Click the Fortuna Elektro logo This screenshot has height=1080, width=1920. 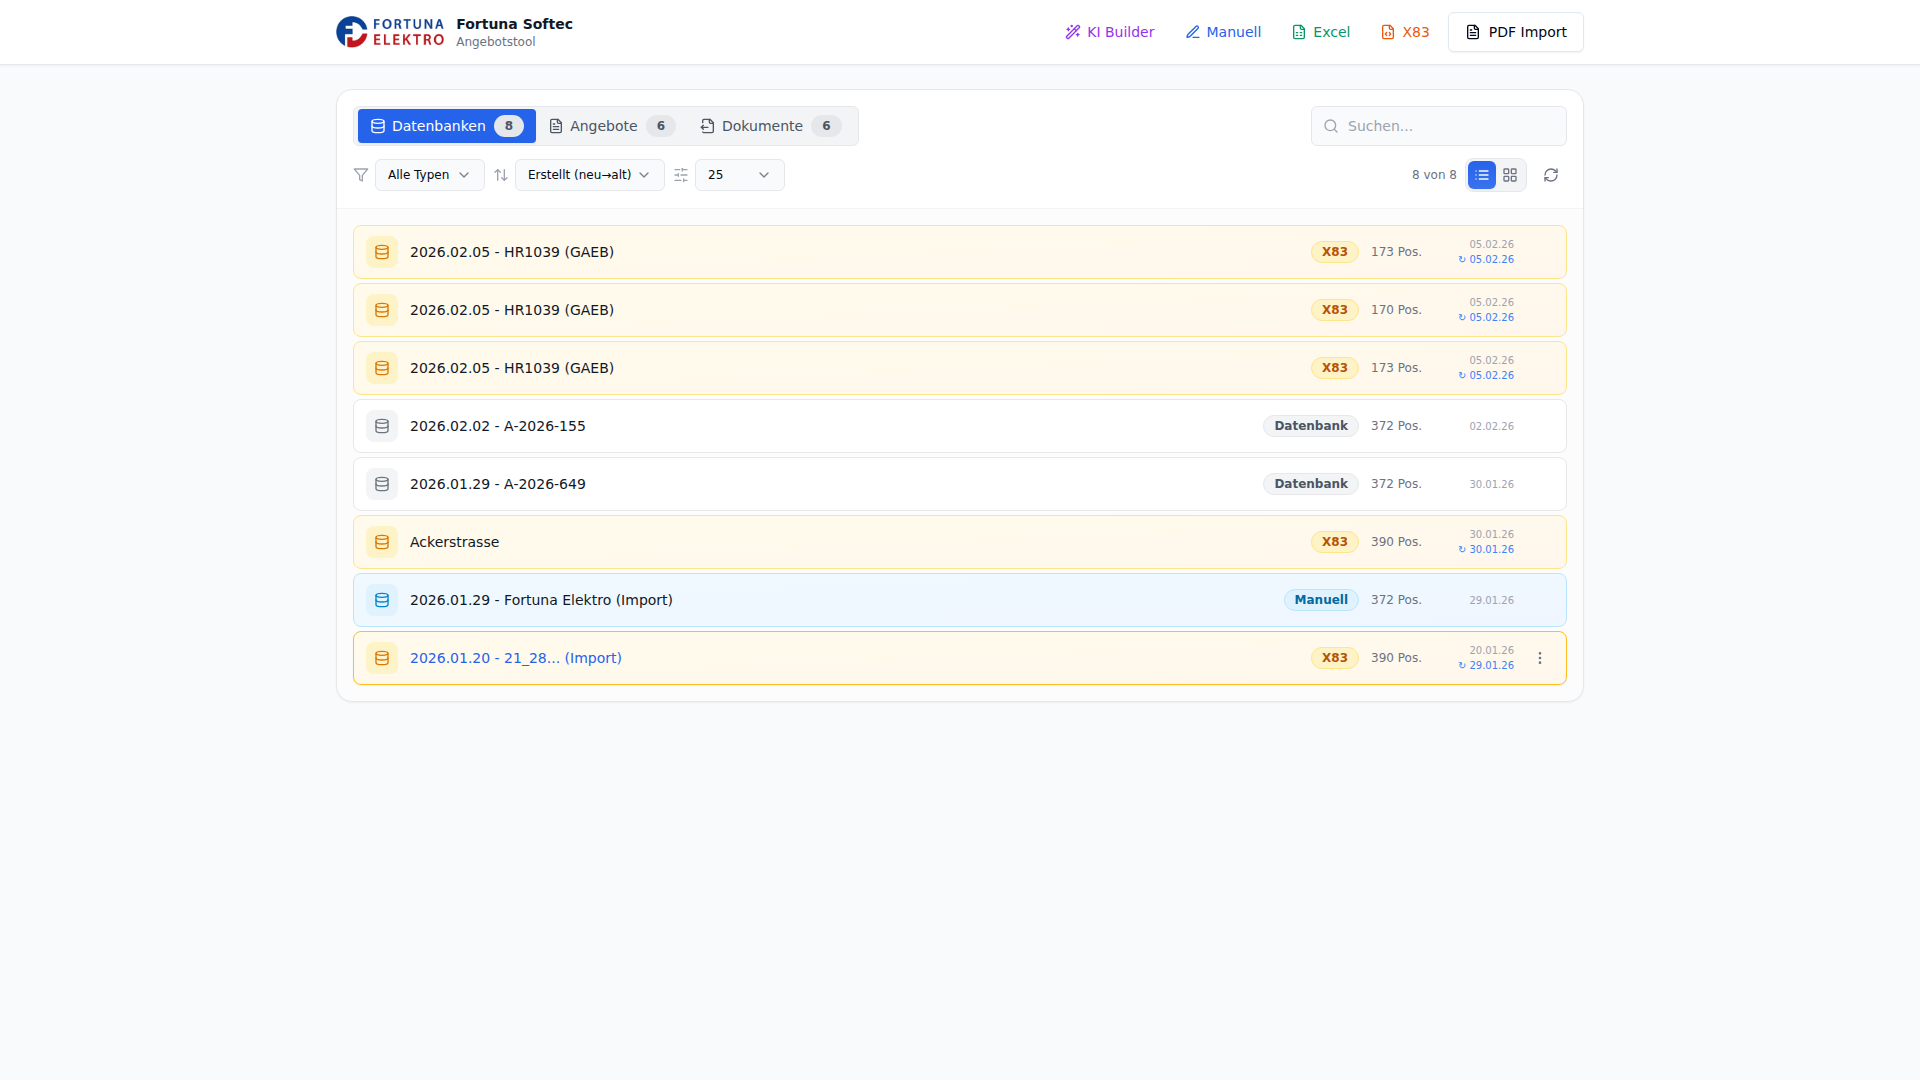click(390, 32)
